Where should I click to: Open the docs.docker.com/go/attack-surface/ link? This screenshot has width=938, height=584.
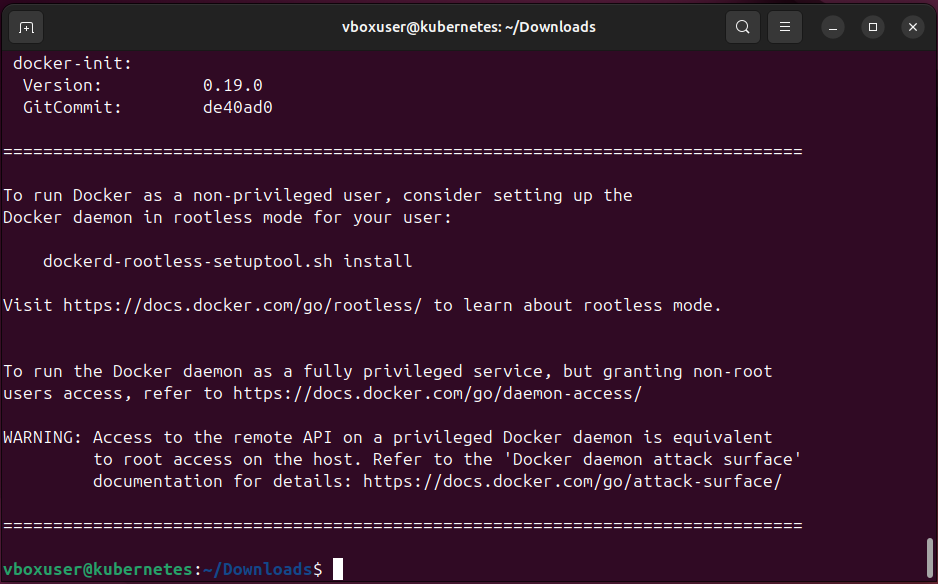pos(571,481)
